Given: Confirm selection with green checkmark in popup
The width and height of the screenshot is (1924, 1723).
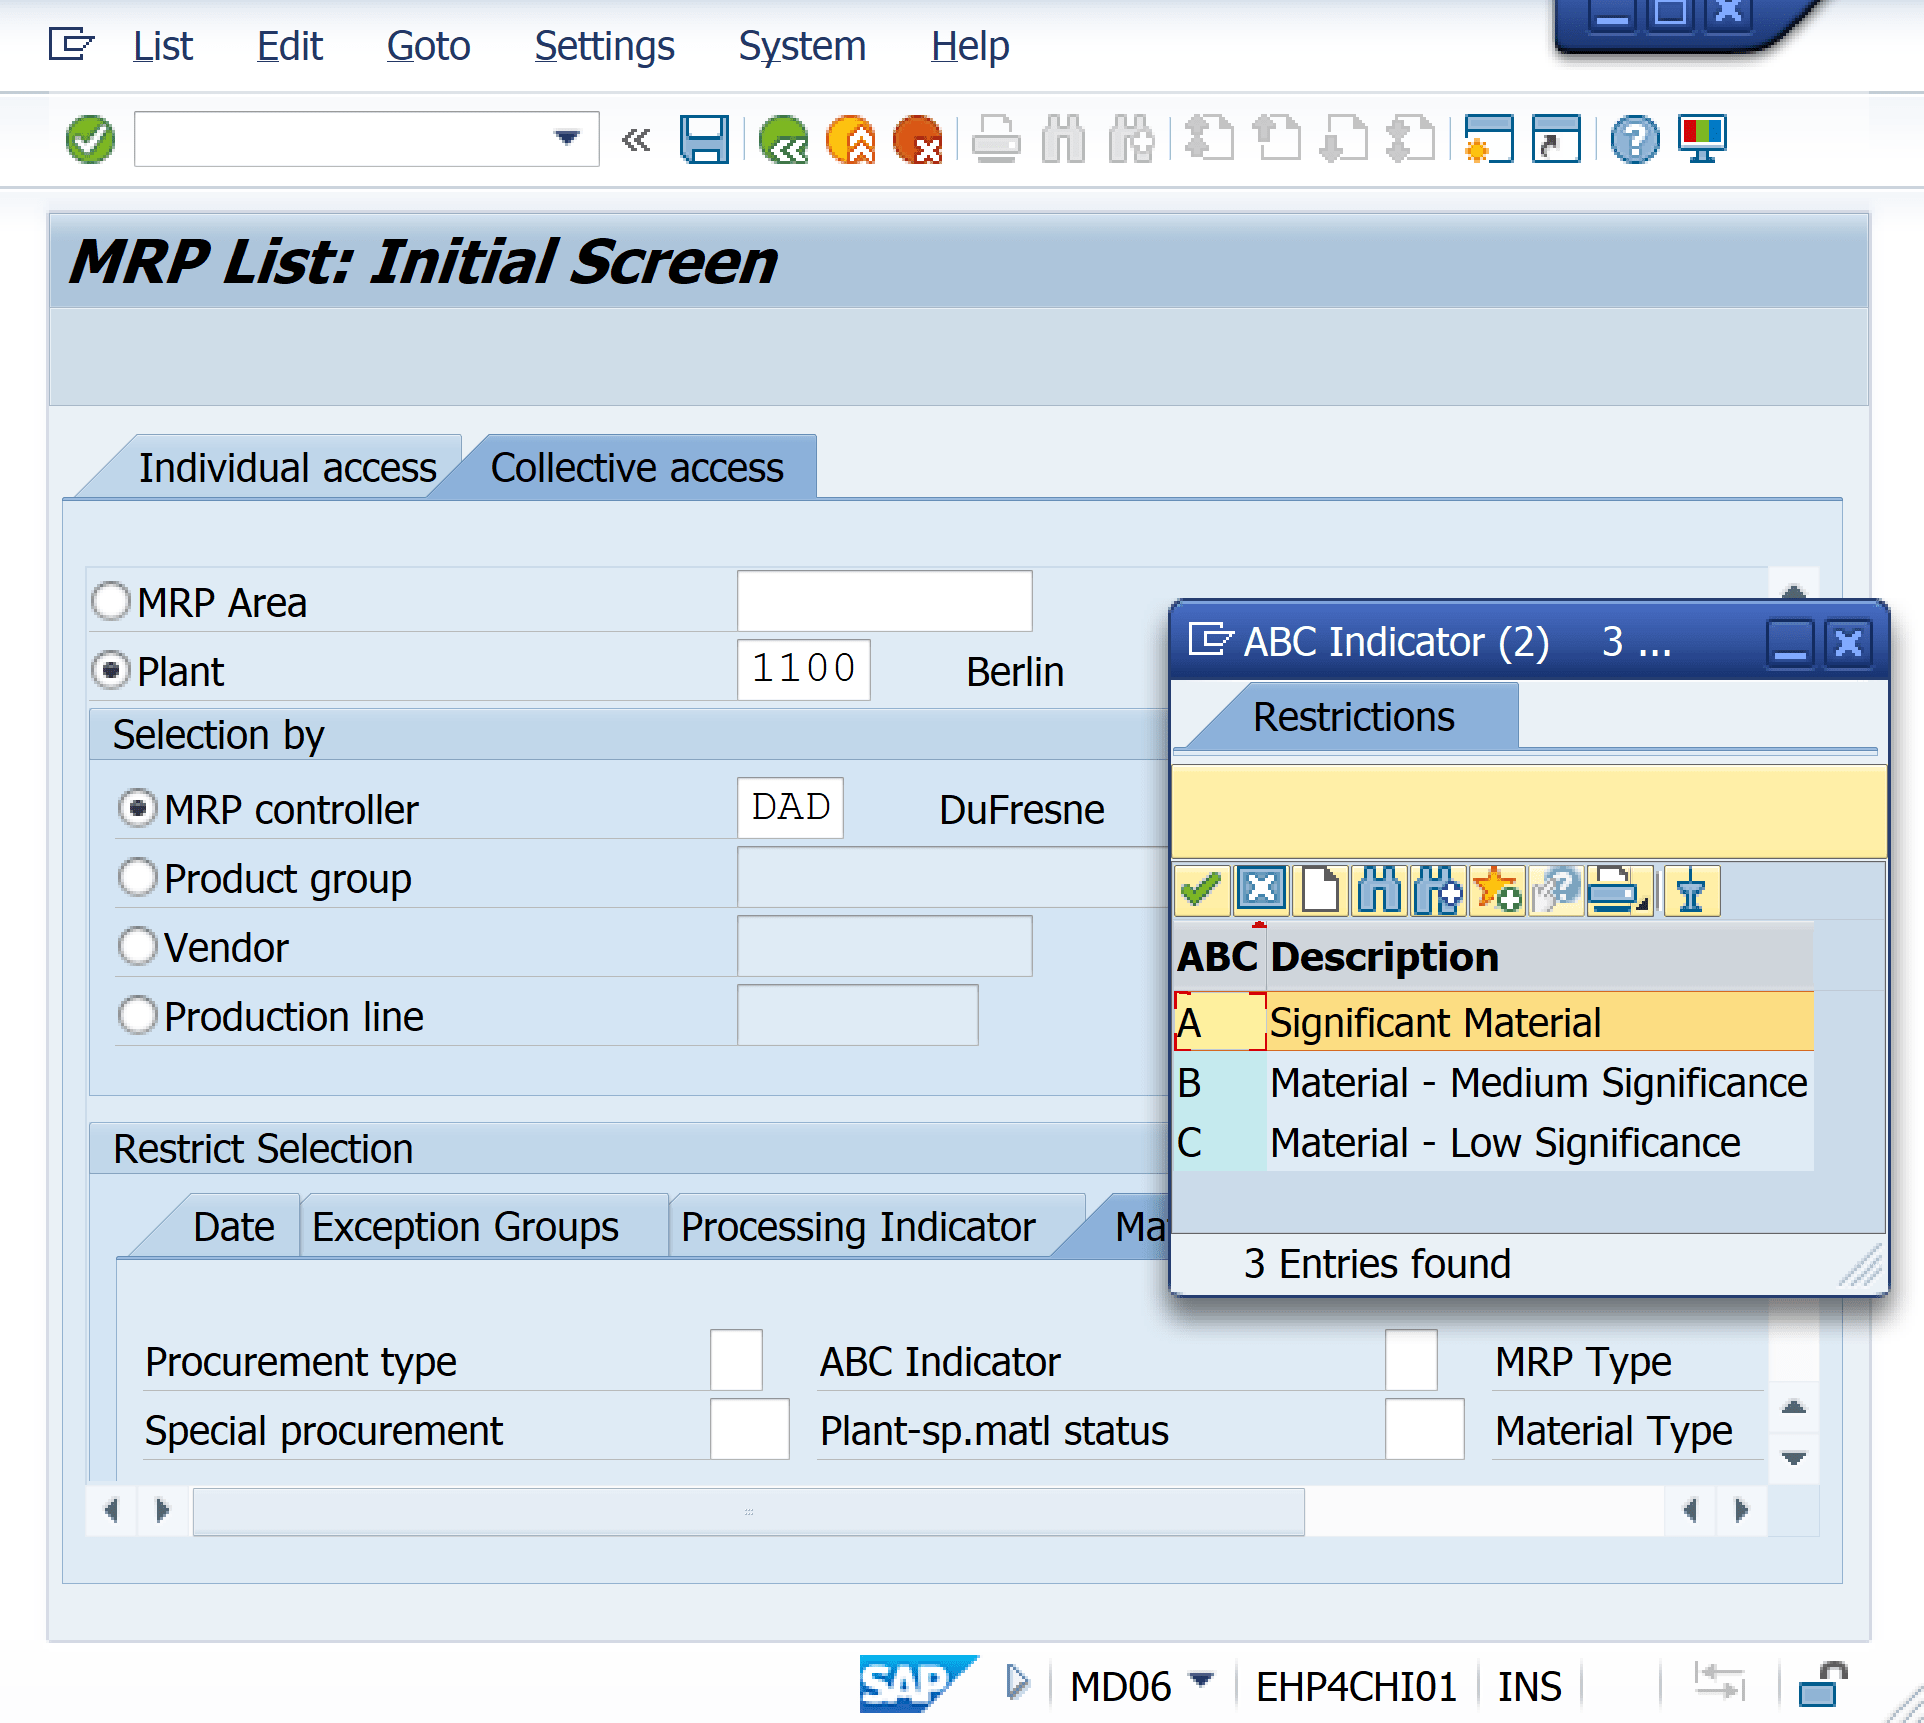Looking at the screenshot, I should tap(1201, 889).
